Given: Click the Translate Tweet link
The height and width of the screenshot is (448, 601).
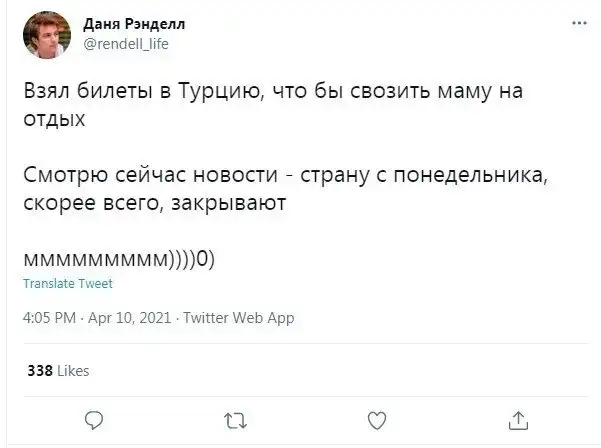Looking at the screenshot, I should click(x=68, y=283).
